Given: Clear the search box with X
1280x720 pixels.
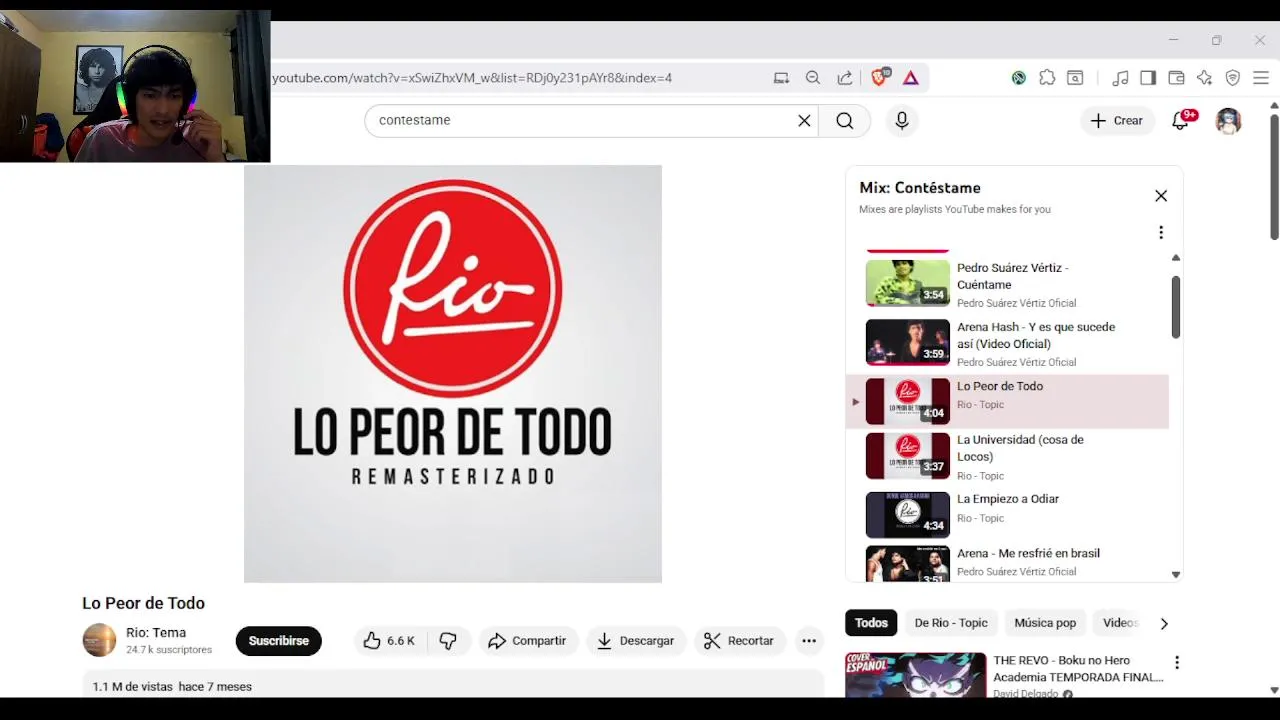Looking at the screenshot, I should point(804,120).
